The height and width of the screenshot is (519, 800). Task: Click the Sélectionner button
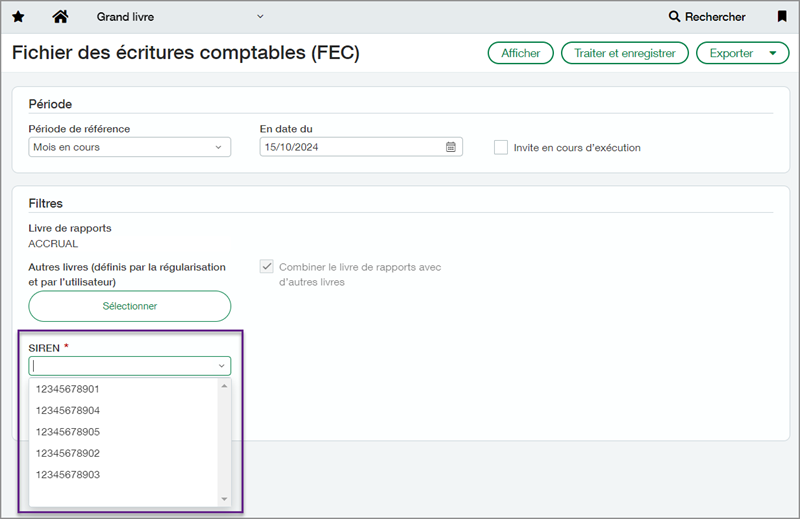(129, 306)
